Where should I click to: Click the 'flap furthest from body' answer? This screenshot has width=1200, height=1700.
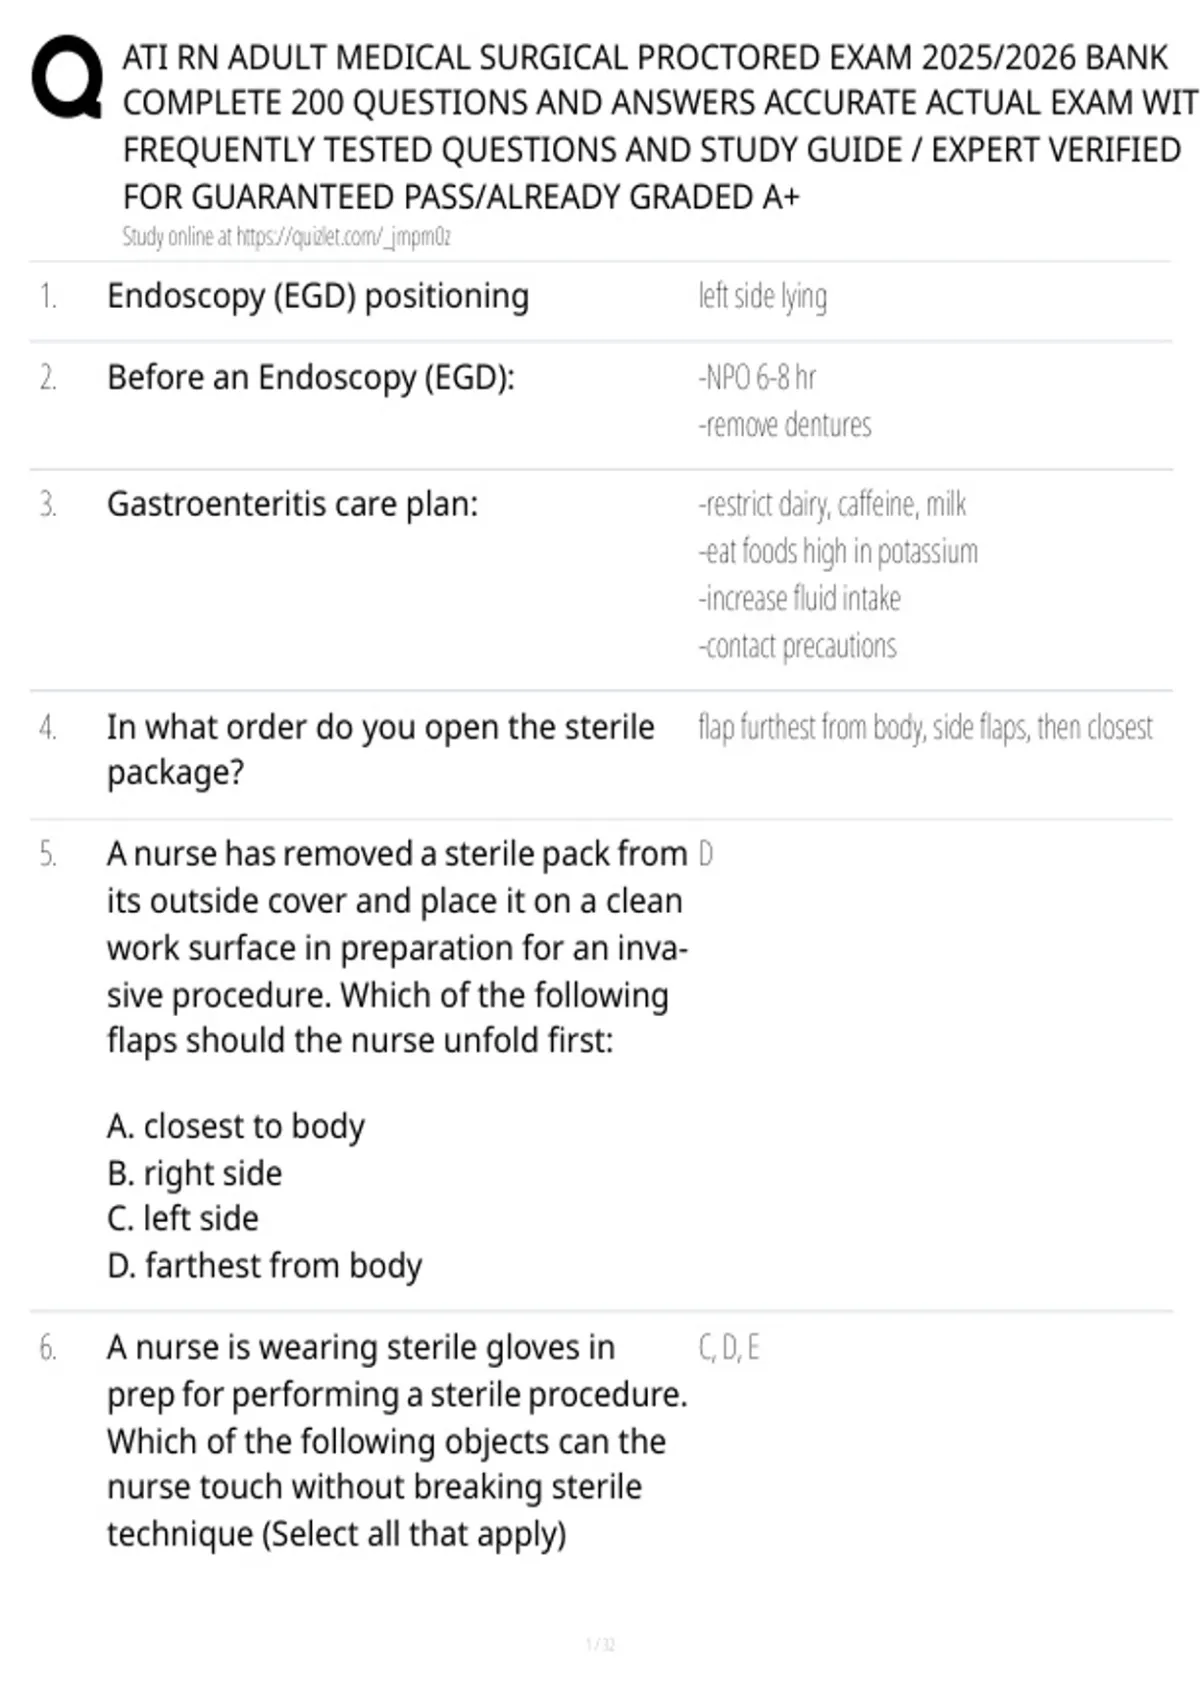pos(925,728)
